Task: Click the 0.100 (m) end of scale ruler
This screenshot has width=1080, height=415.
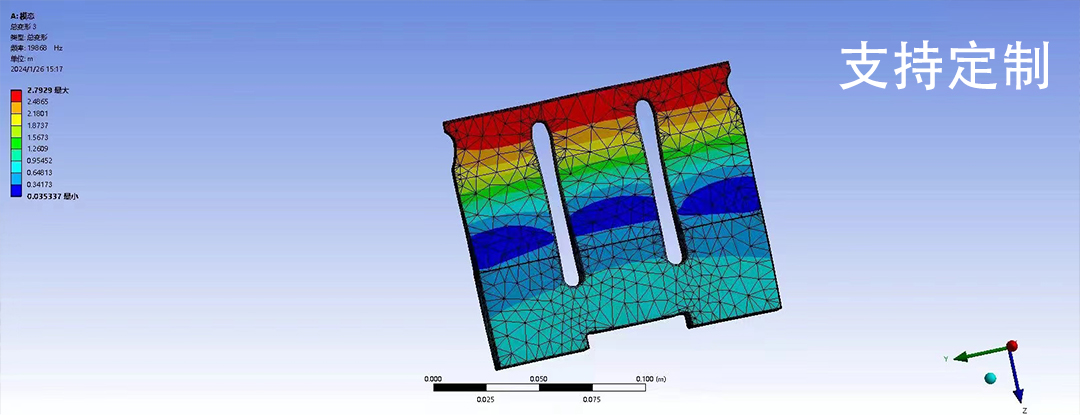Action: point(651,379)
